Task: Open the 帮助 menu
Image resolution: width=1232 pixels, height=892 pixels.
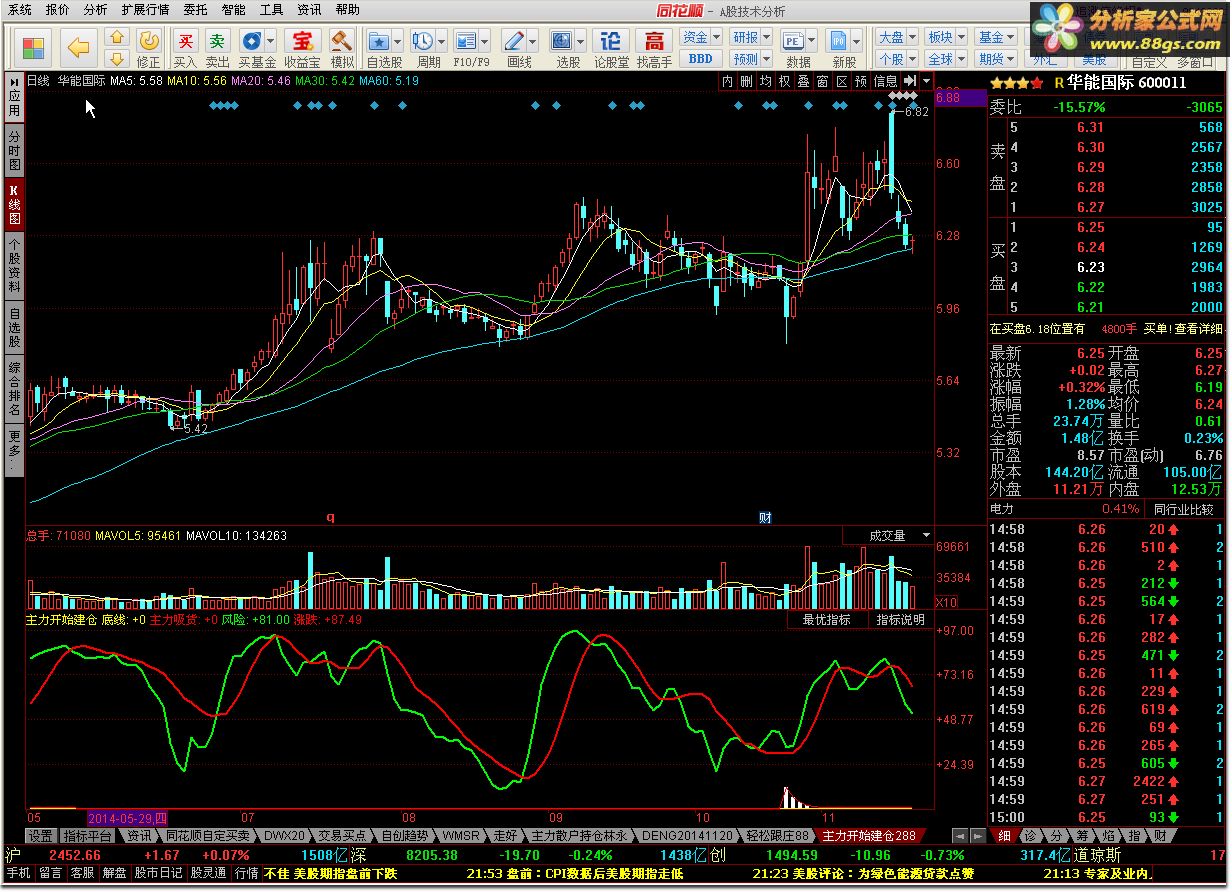Action: click(x=347, y=10)
